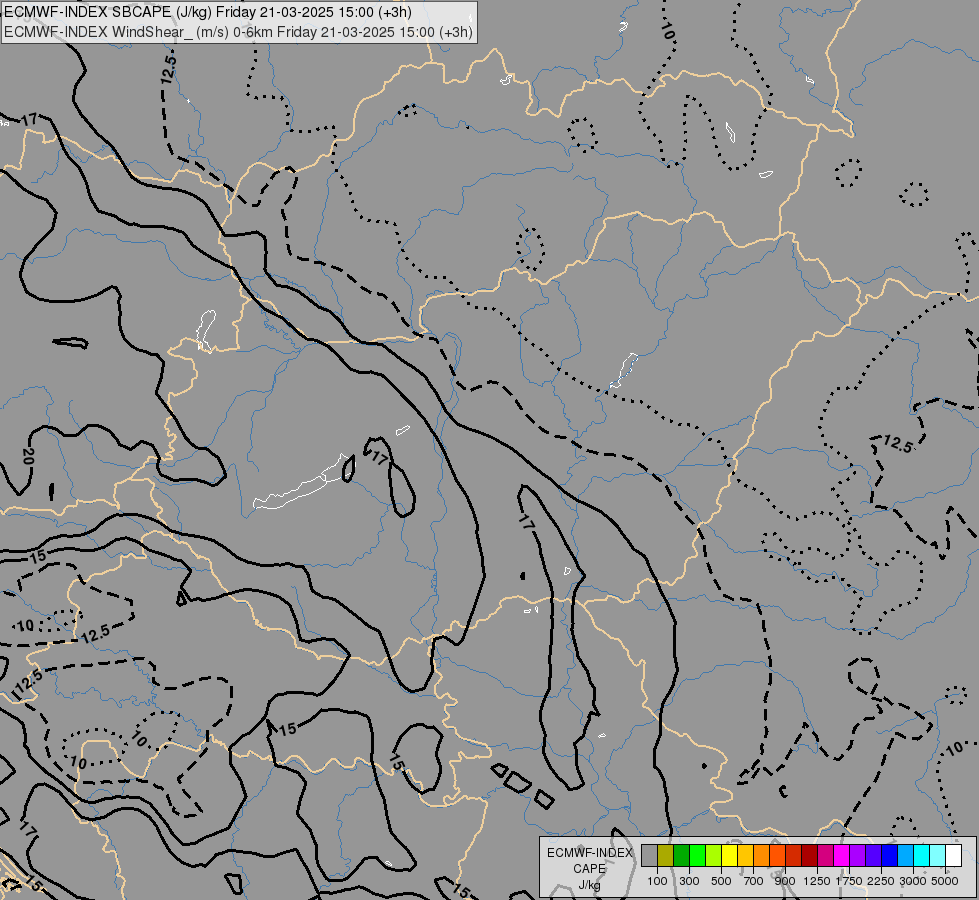Screen dimensions: 979x900
Task: Click the dark maroon-red legend swatch
Action: click(810, 856)
